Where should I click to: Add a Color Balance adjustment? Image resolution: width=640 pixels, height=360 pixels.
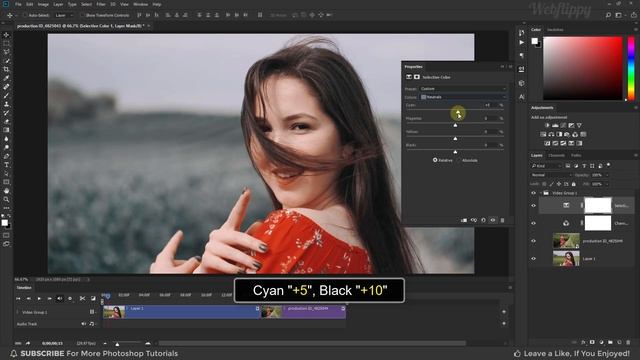[x=551, y=134]
